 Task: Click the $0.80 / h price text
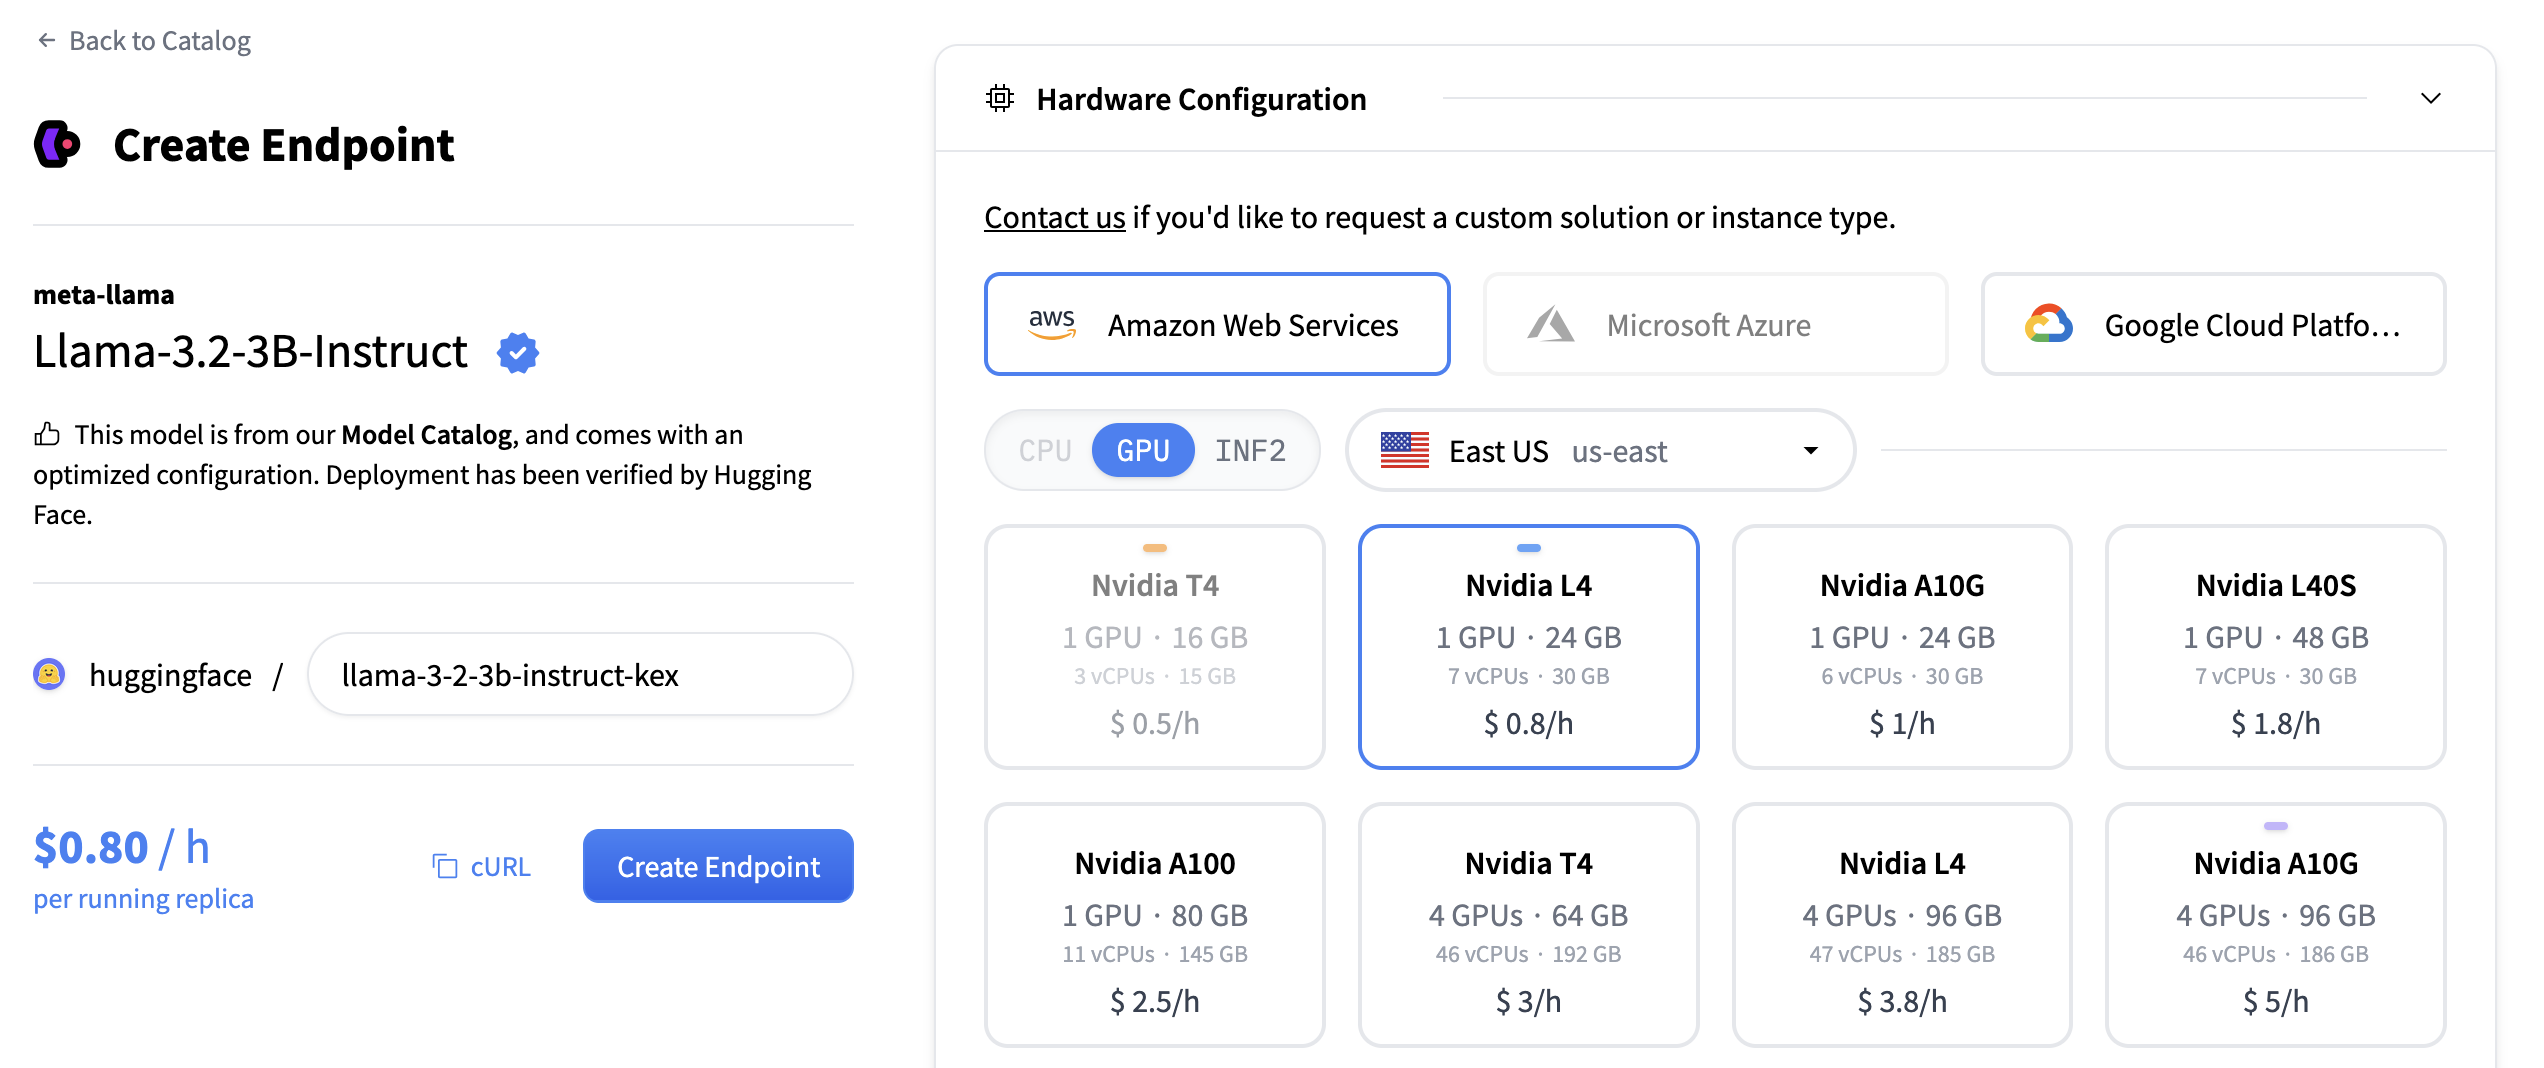(122, 847)
